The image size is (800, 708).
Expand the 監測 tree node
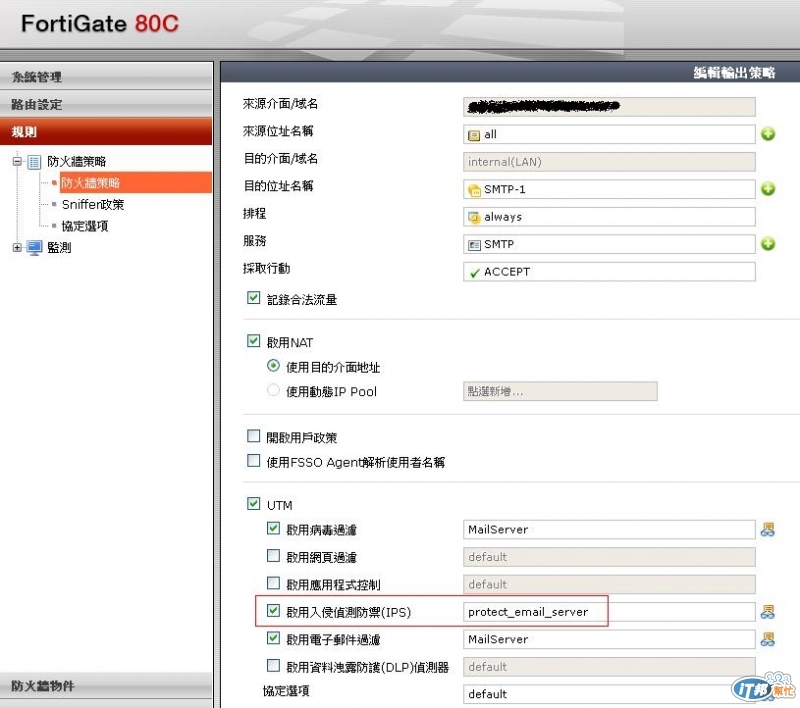click(x=17, y=248)
